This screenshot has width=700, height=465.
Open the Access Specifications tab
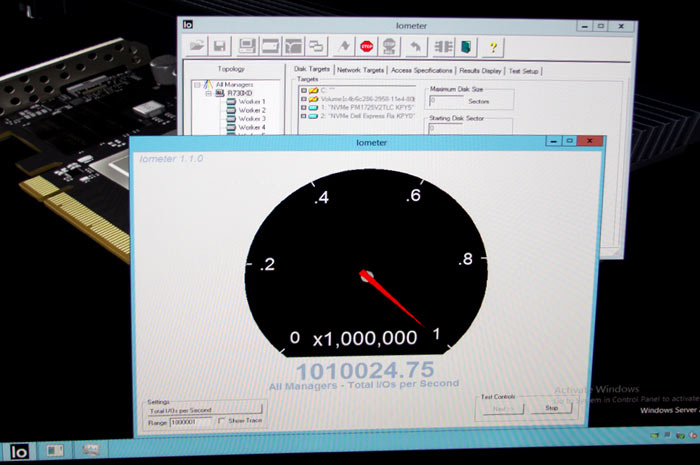tap(421, 70)
